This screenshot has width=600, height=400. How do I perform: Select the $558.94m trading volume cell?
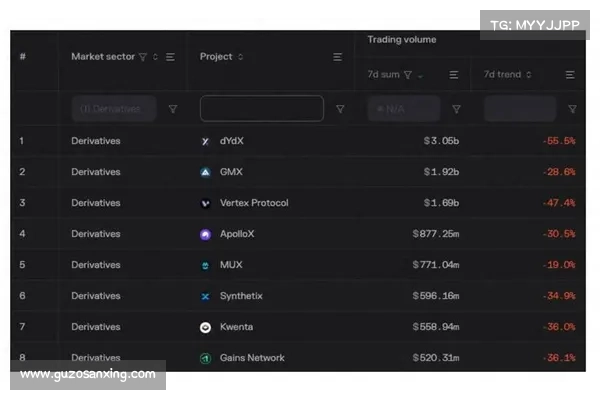[436, 327]
